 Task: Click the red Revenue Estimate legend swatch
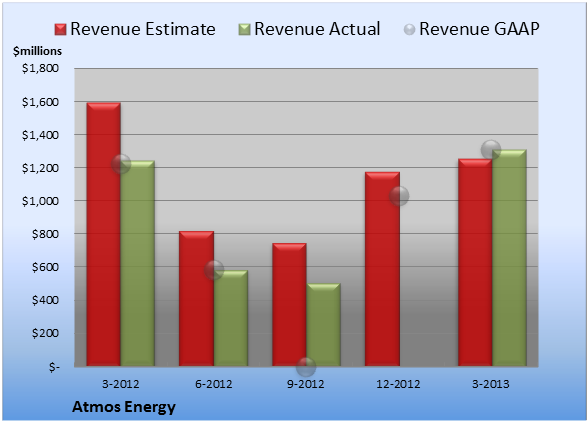click(x=60, y=30)
